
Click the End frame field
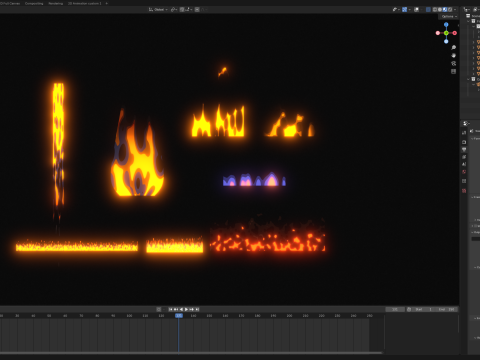point(446,309)
